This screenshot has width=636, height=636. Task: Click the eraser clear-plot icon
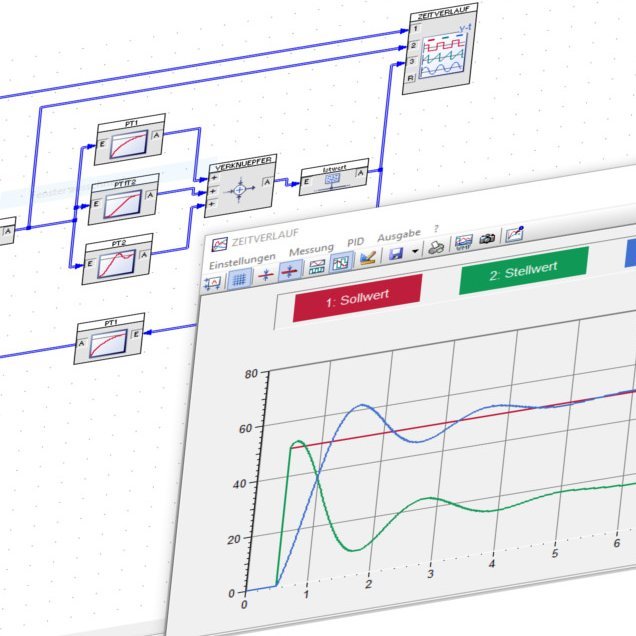click(367, 258)
